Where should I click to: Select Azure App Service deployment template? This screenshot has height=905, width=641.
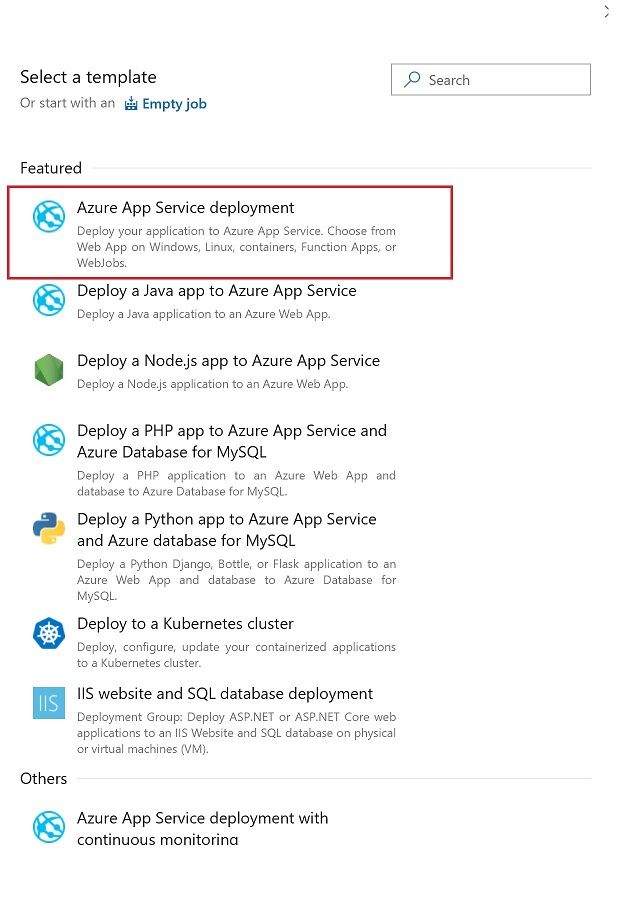tap(186, 208)
